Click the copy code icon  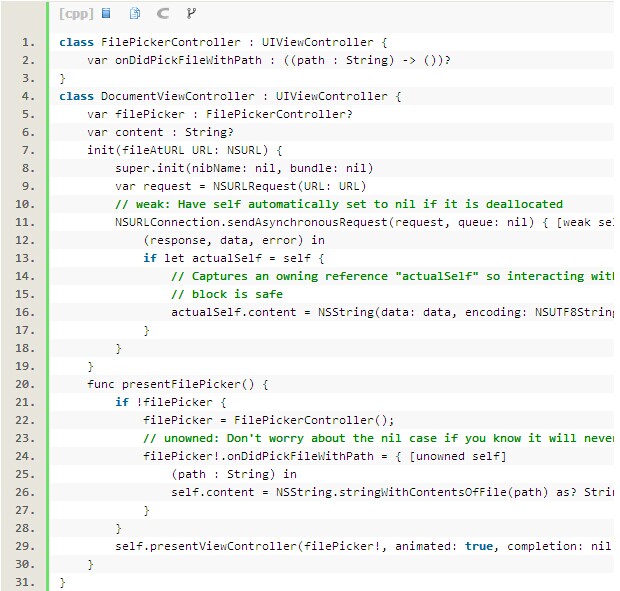coord(135,13)
